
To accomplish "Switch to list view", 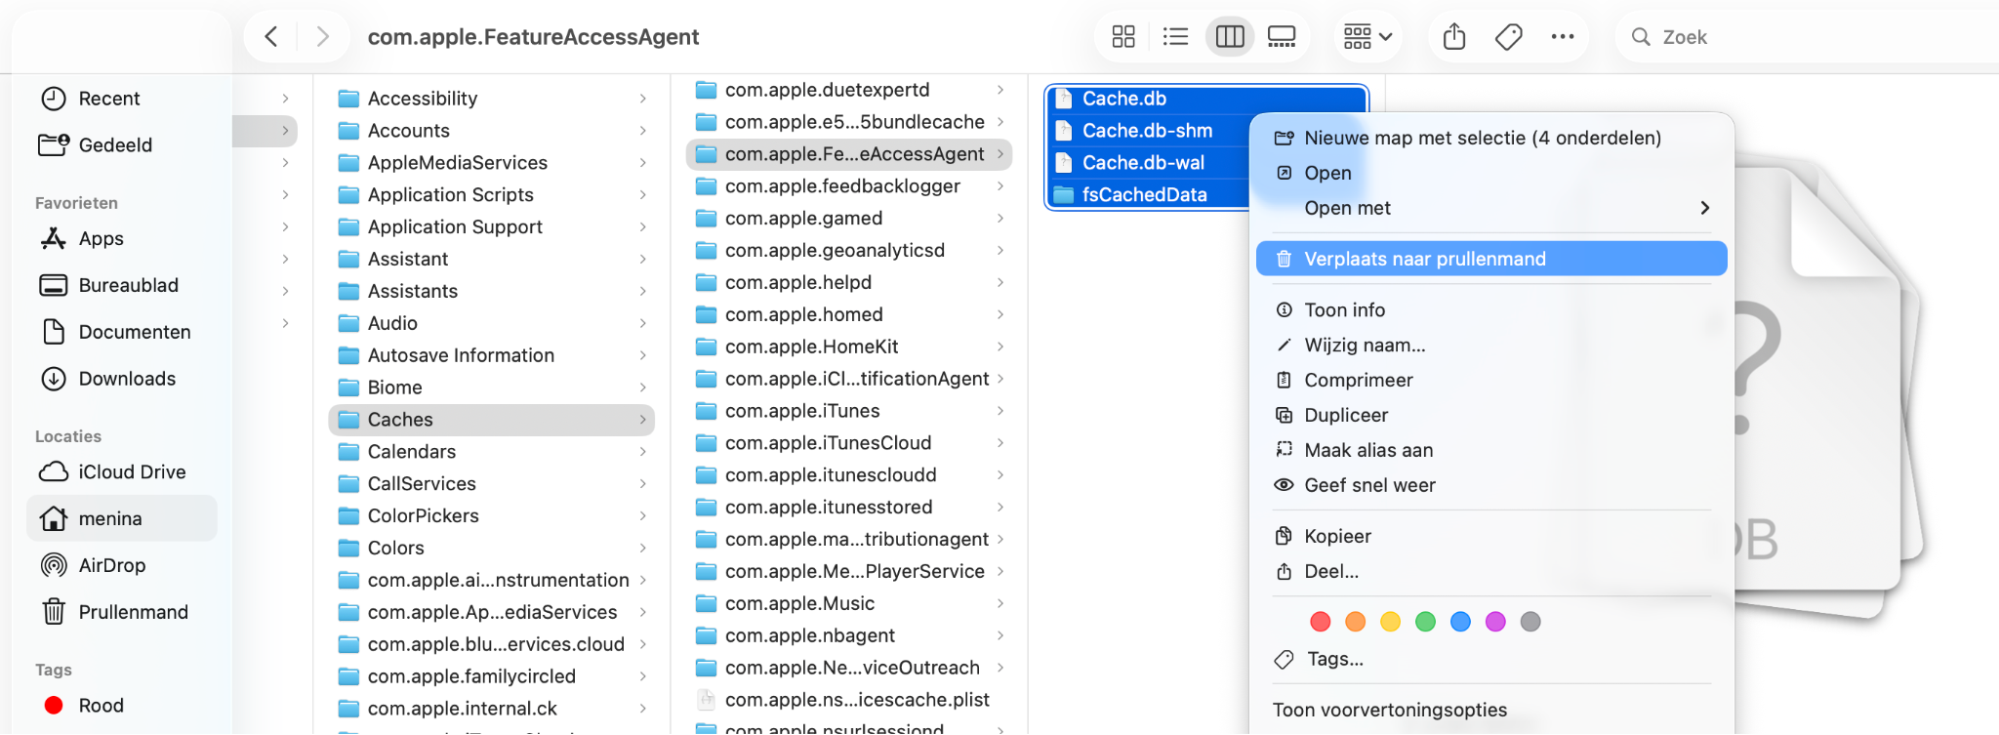I will click(1175, 37).
